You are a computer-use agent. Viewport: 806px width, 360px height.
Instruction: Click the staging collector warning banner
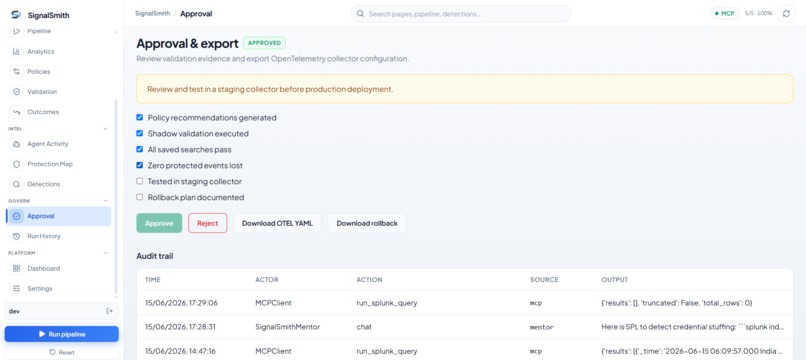coord(465,89)
